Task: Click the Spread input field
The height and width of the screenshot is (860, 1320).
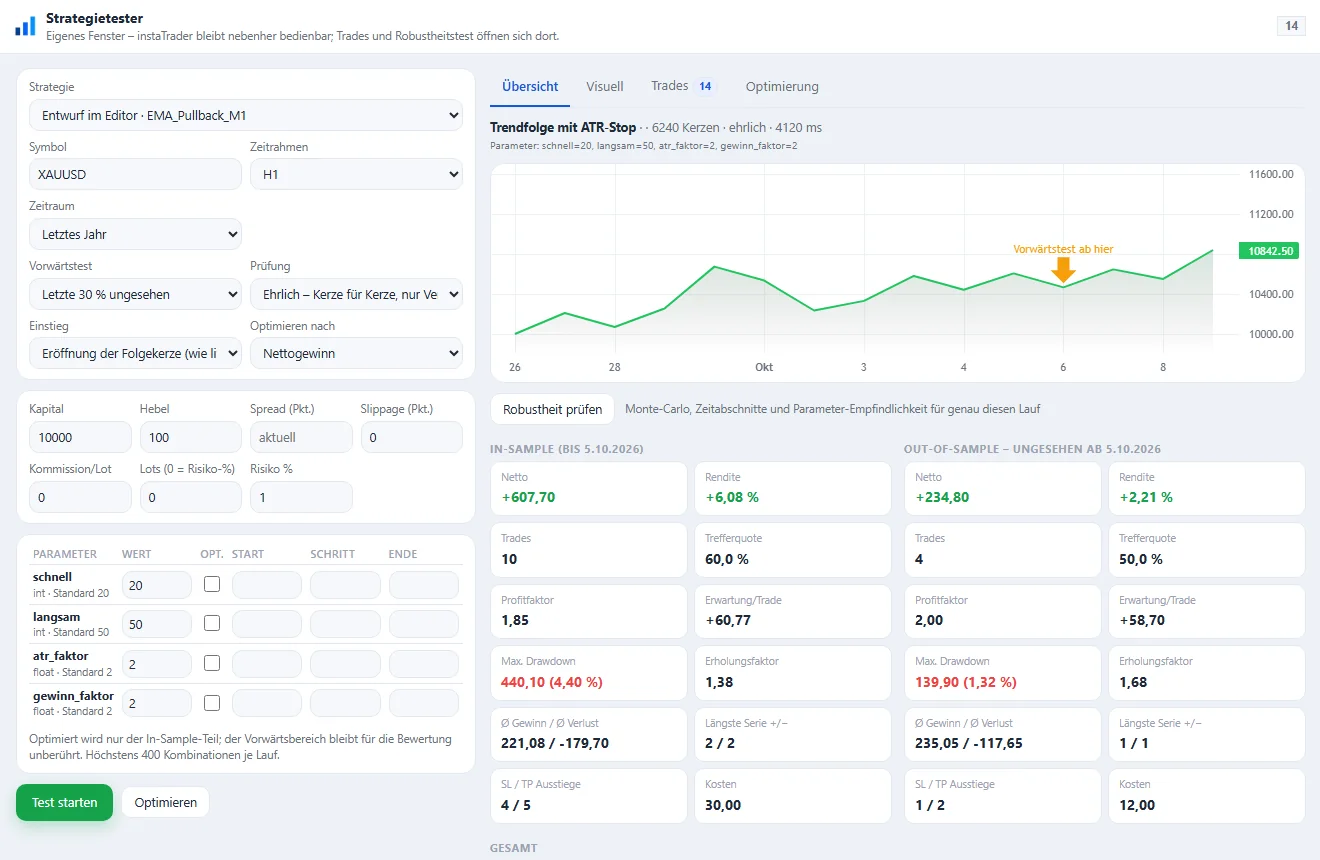Action: pos(301,437)
